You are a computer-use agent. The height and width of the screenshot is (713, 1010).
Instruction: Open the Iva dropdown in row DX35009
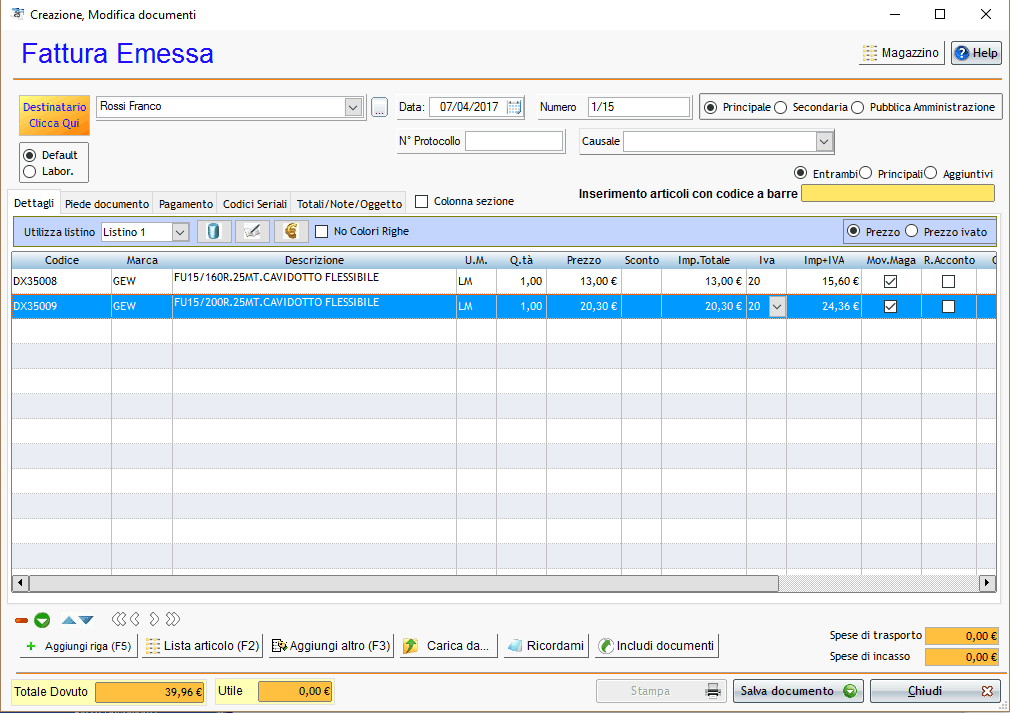[x=777, y=307]
